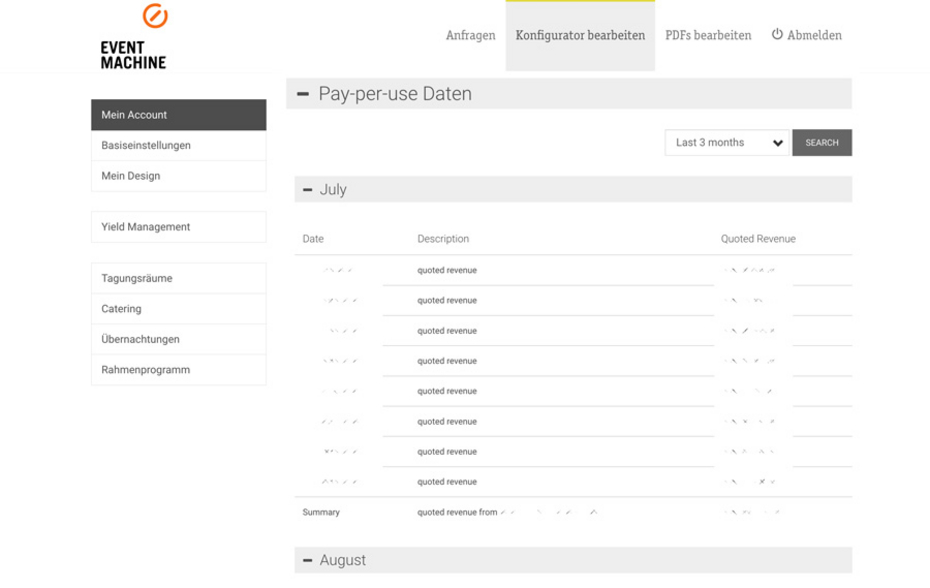Go to Yield Management
Viewport: 930px width, 588px height.
[x=178, y=227]
